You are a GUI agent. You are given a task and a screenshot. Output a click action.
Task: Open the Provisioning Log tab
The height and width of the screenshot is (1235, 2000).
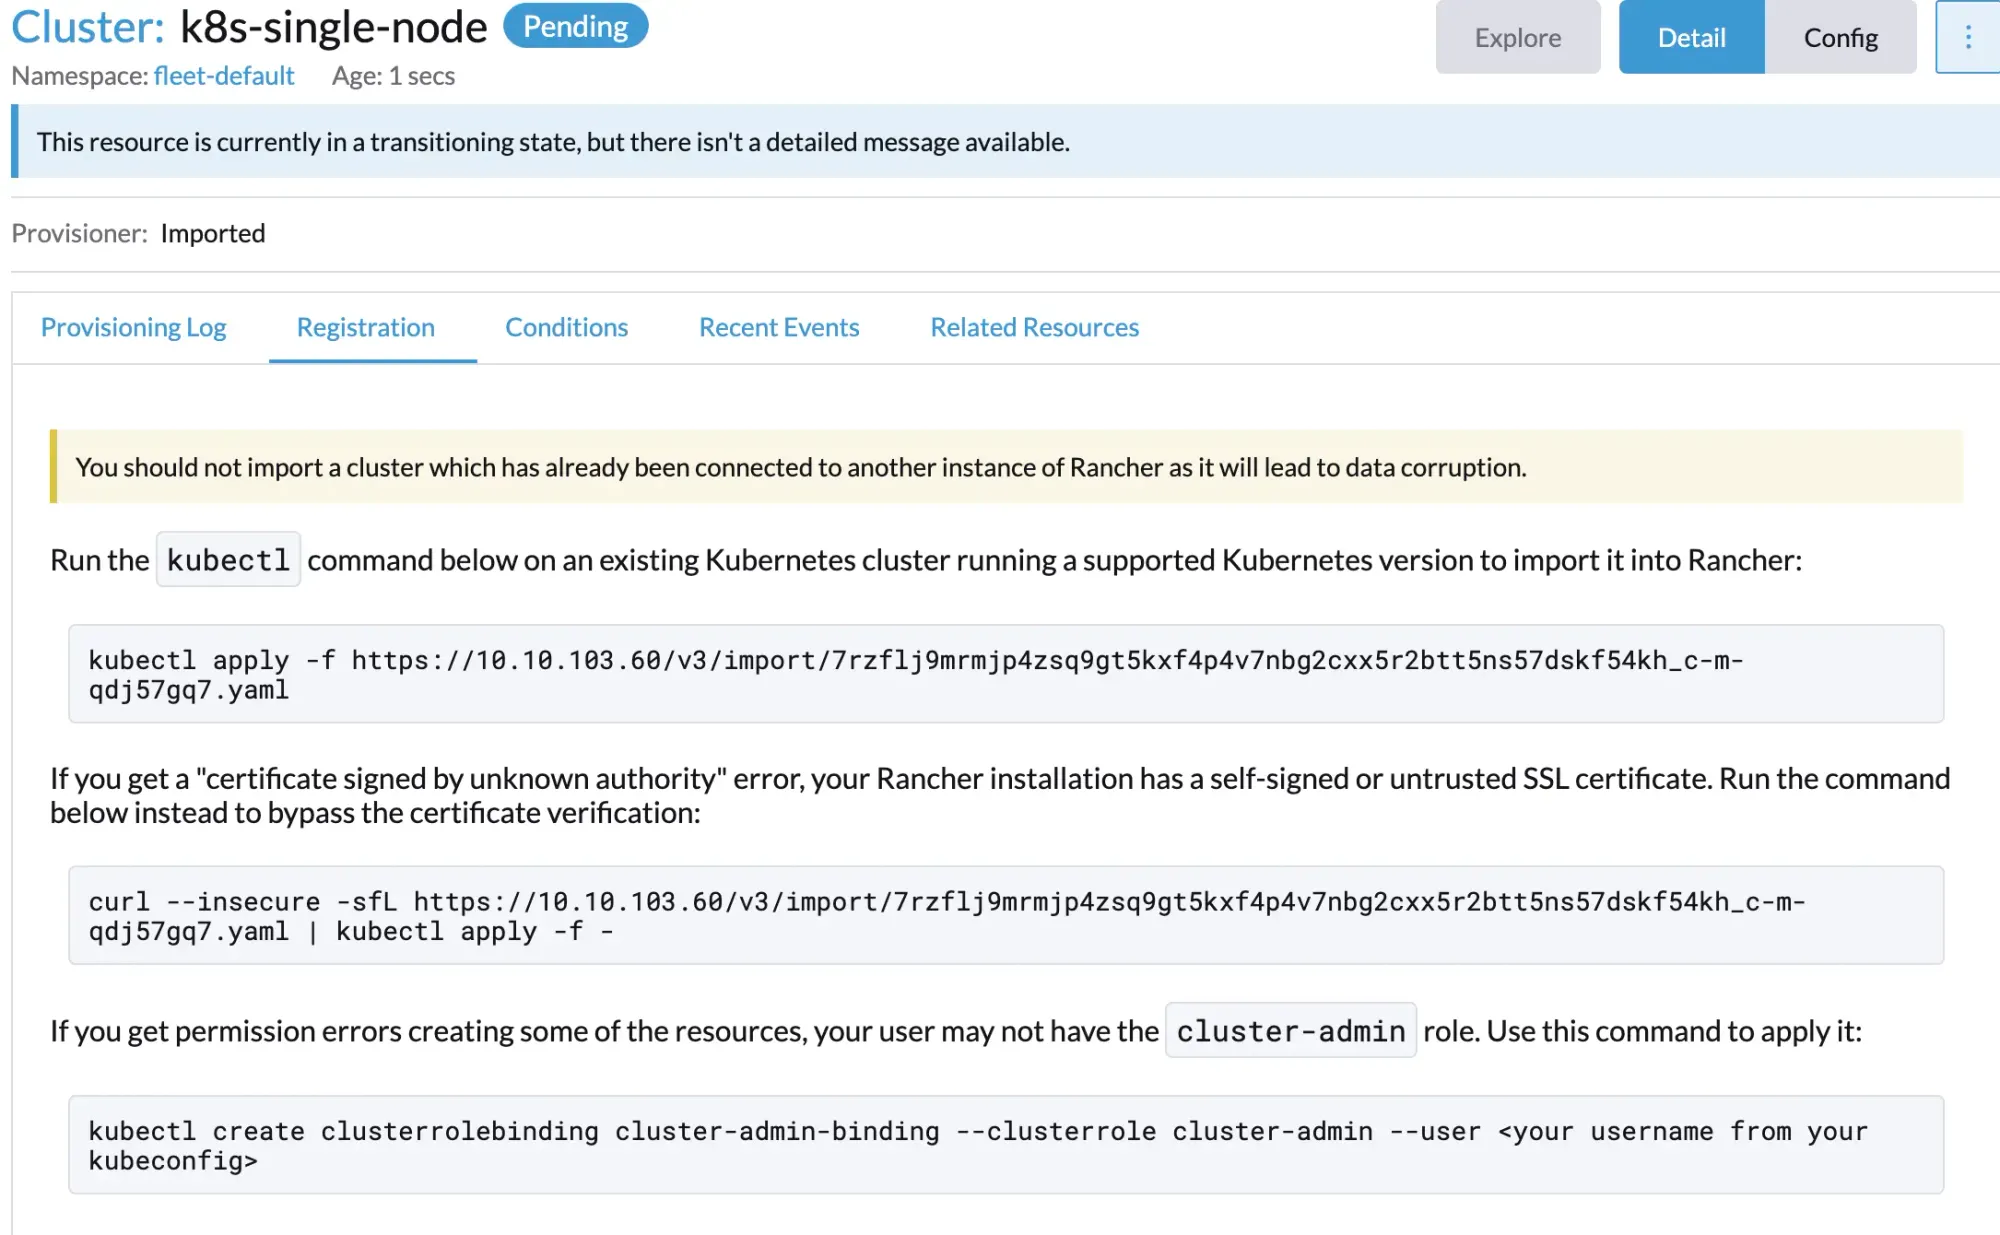(x=133, y=328)
